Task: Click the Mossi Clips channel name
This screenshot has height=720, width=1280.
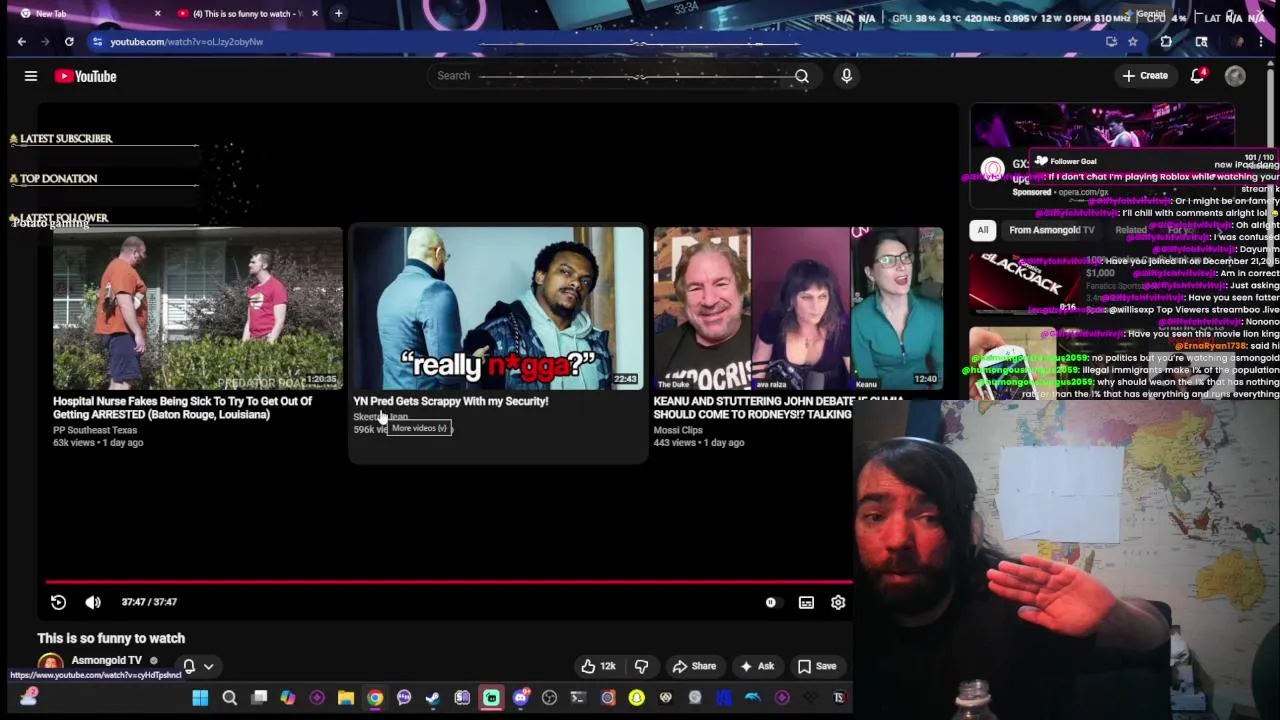Action: [x=678, y=430]
